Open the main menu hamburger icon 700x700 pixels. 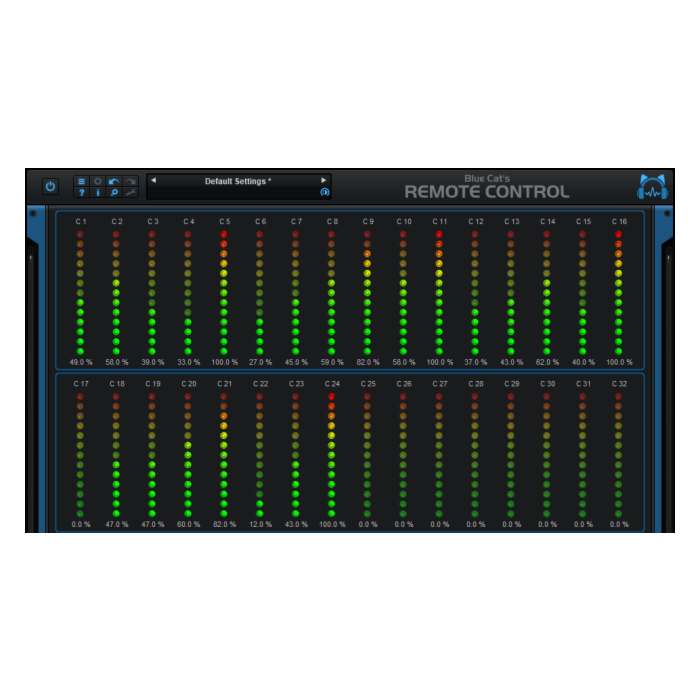[x=81, y=181]
